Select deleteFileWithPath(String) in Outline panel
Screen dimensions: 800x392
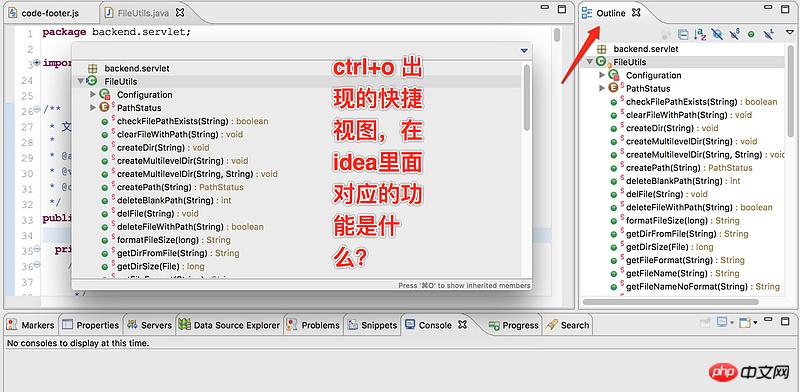[699, 207]
